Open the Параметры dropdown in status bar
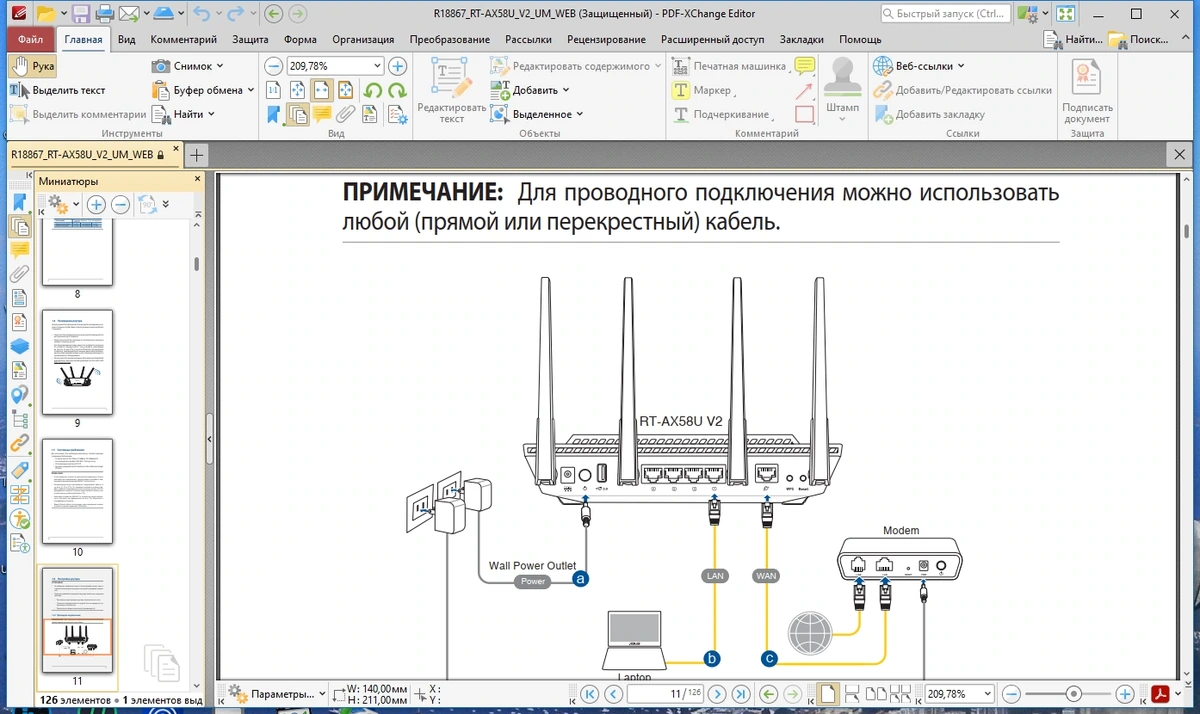Viewport: 1200px width, 714px height. (x=277, y=693)
